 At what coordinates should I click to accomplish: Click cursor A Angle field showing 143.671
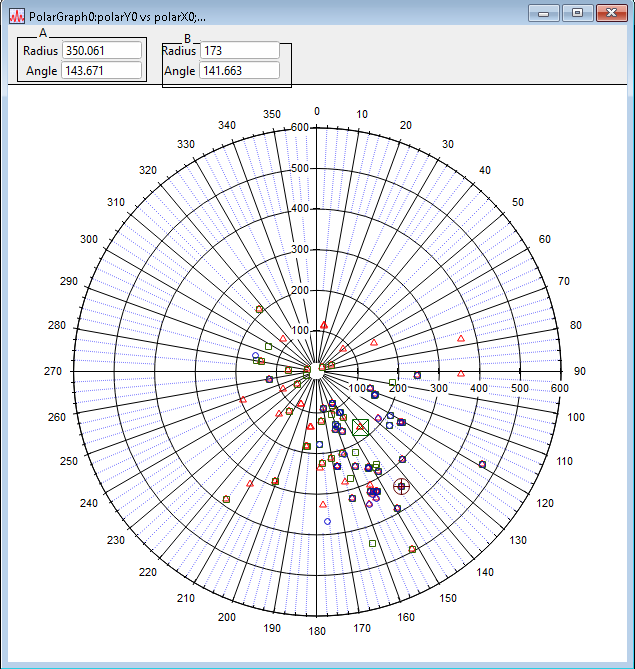coord(102,70)
